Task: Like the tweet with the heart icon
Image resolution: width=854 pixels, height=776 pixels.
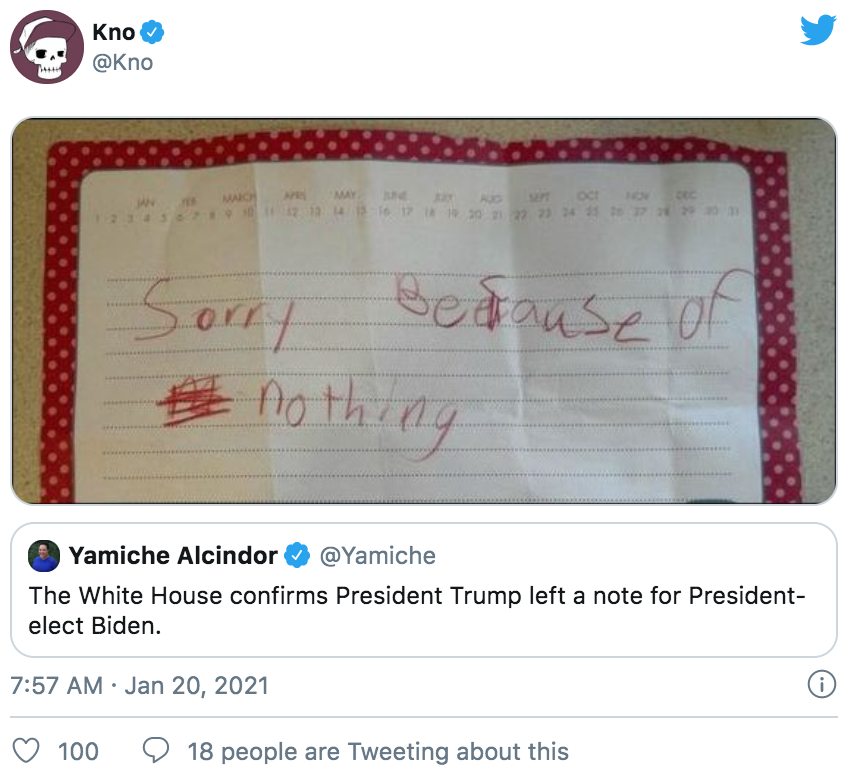Action: [x=28, y=751]
